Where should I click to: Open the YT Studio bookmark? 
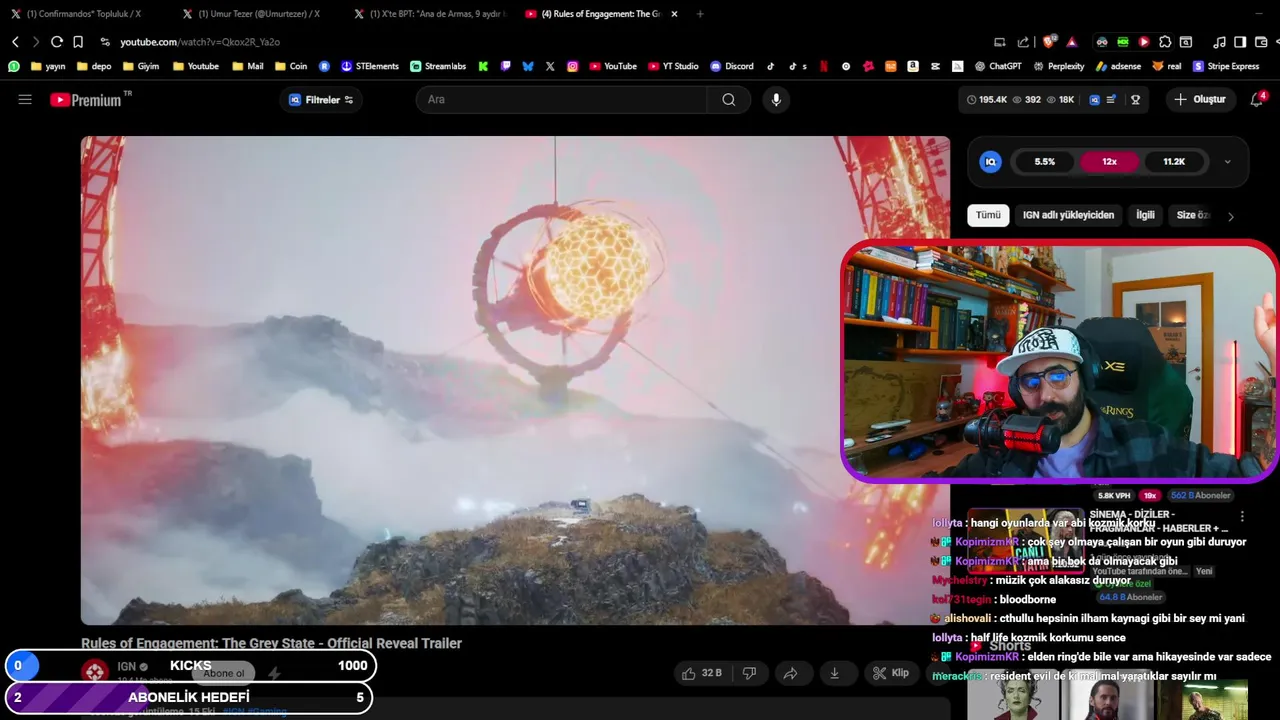point(673,66)
